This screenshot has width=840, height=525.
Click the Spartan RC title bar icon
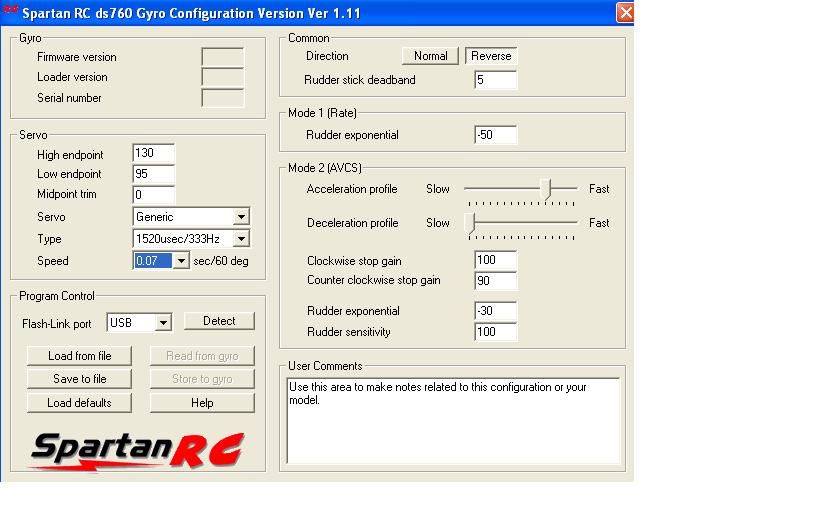pyautogui.click(x=11, y=12)
